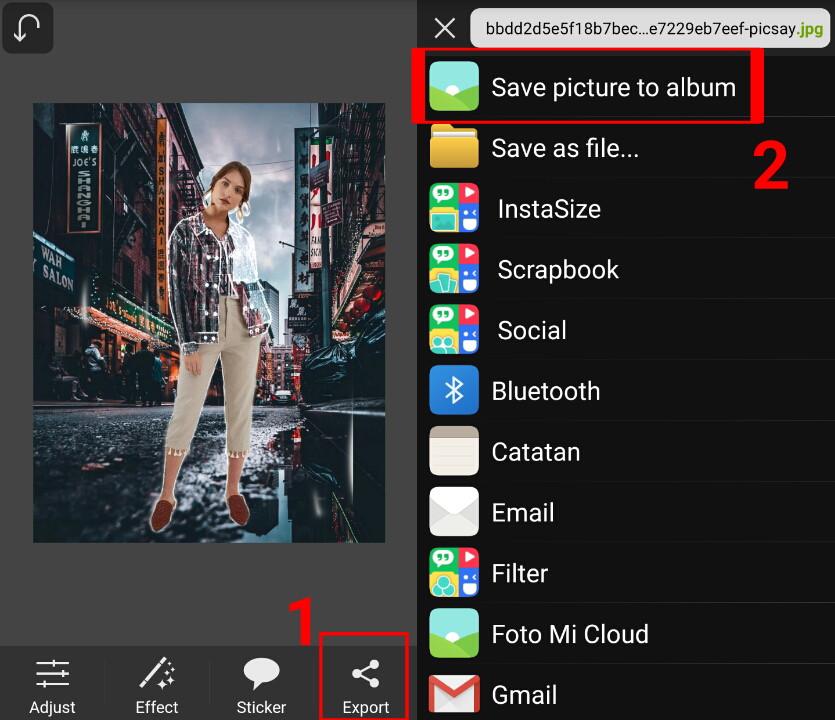Image resolution: width=835 pixels, height=720 pixels.
Task: Tap the Adjust label
Action: (x=52, y=707)
